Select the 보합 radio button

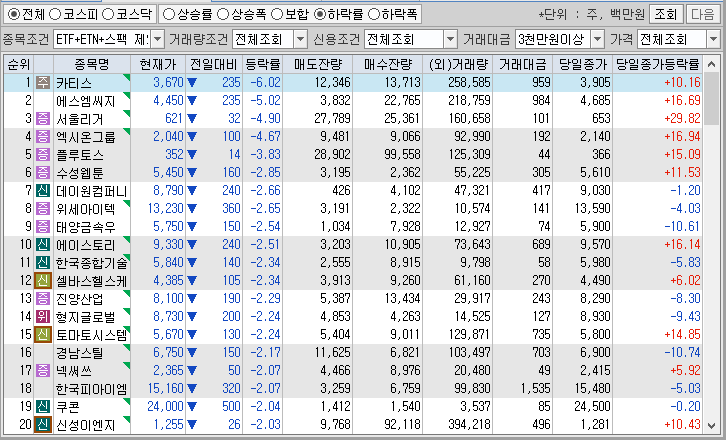[277, 14]
